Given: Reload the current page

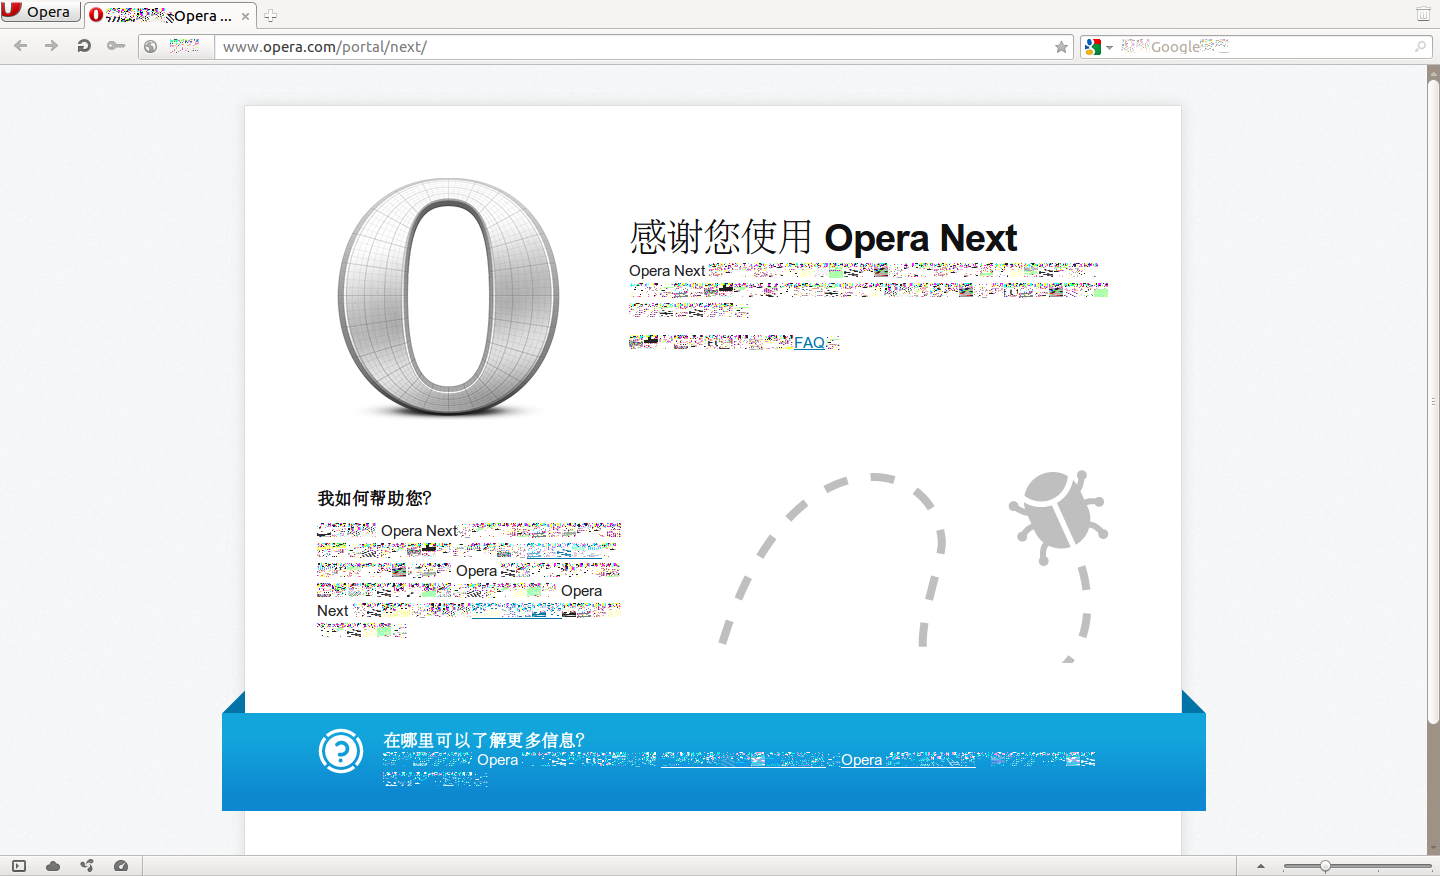Looking at the screenshot, I should pyautogui.click(x=84, y=46).
